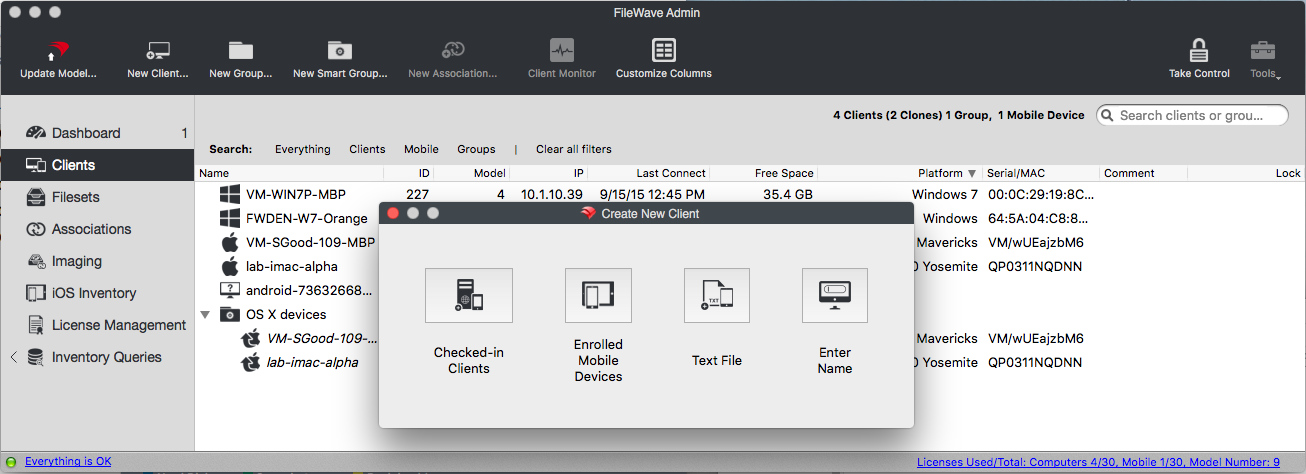Screen dimensions: 1306x474
Task: Choose the Enrolled Mobile Devices icon
Action: 598,295
